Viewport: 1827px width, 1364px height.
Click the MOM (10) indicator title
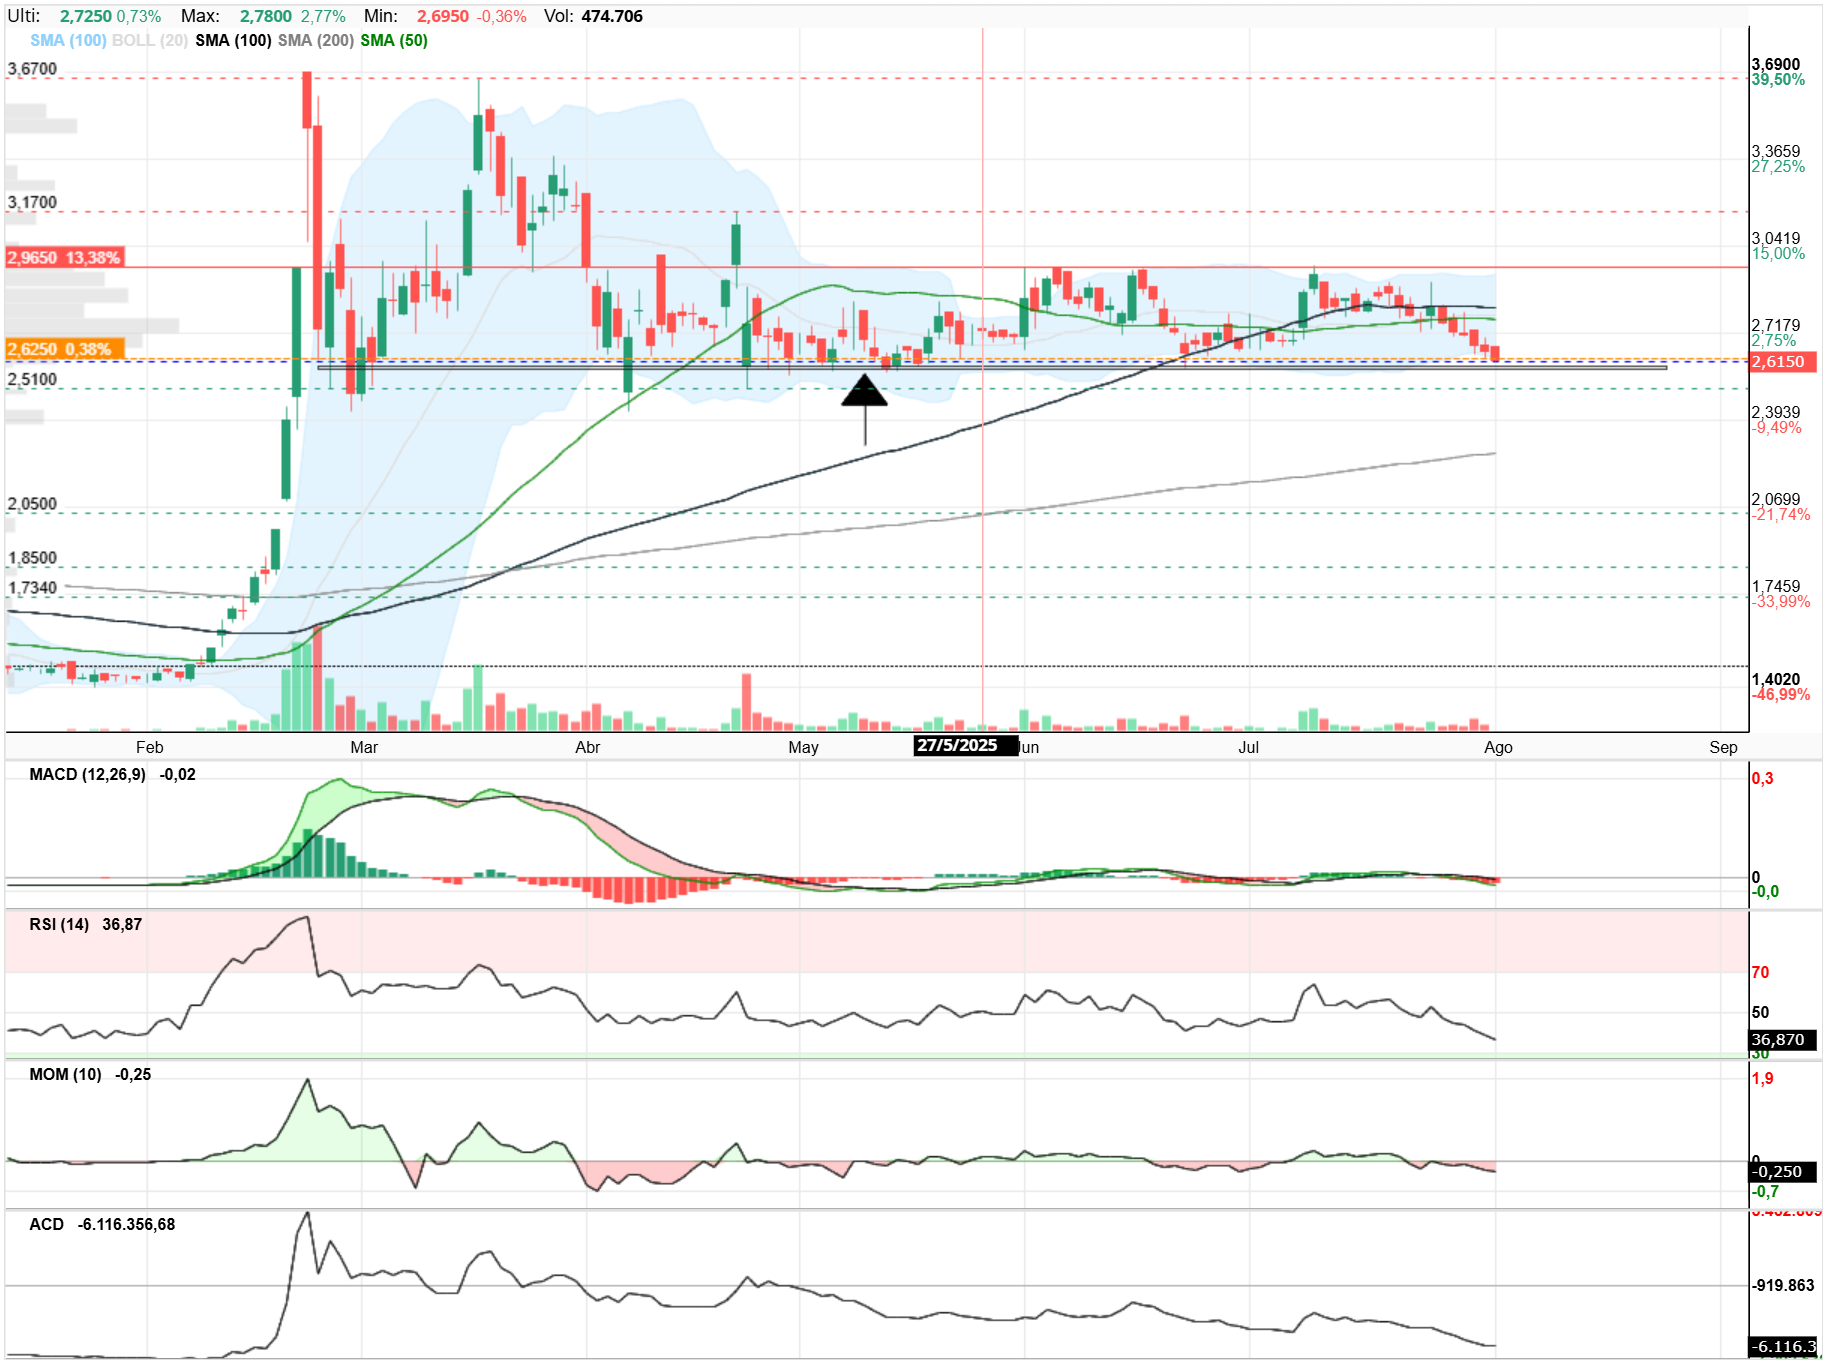click(x=65, y=1075)
